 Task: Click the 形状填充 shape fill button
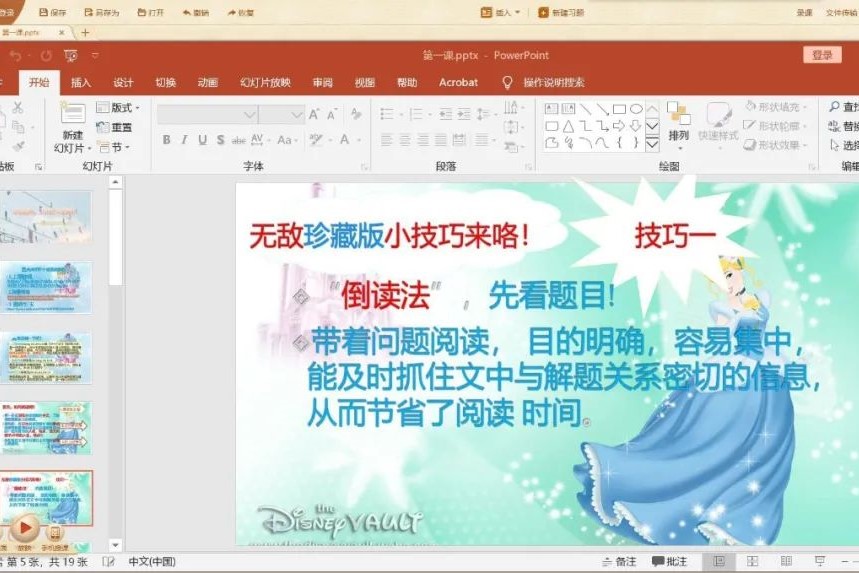tap(776, 107)
